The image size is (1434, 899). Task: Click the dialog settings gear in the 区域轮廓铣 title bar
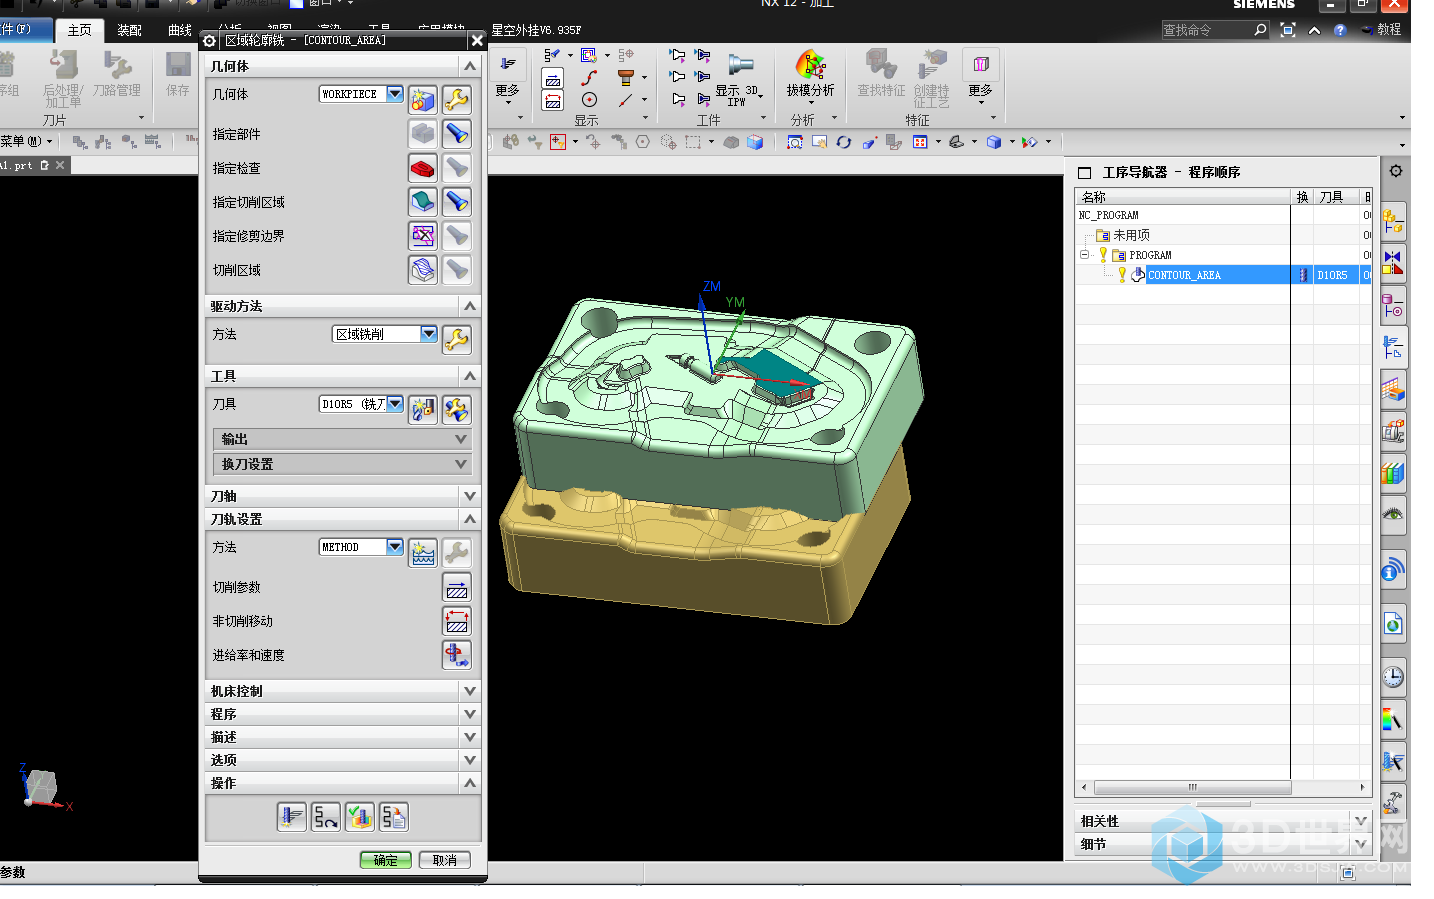pyautogui.click(x=209, y=40)
